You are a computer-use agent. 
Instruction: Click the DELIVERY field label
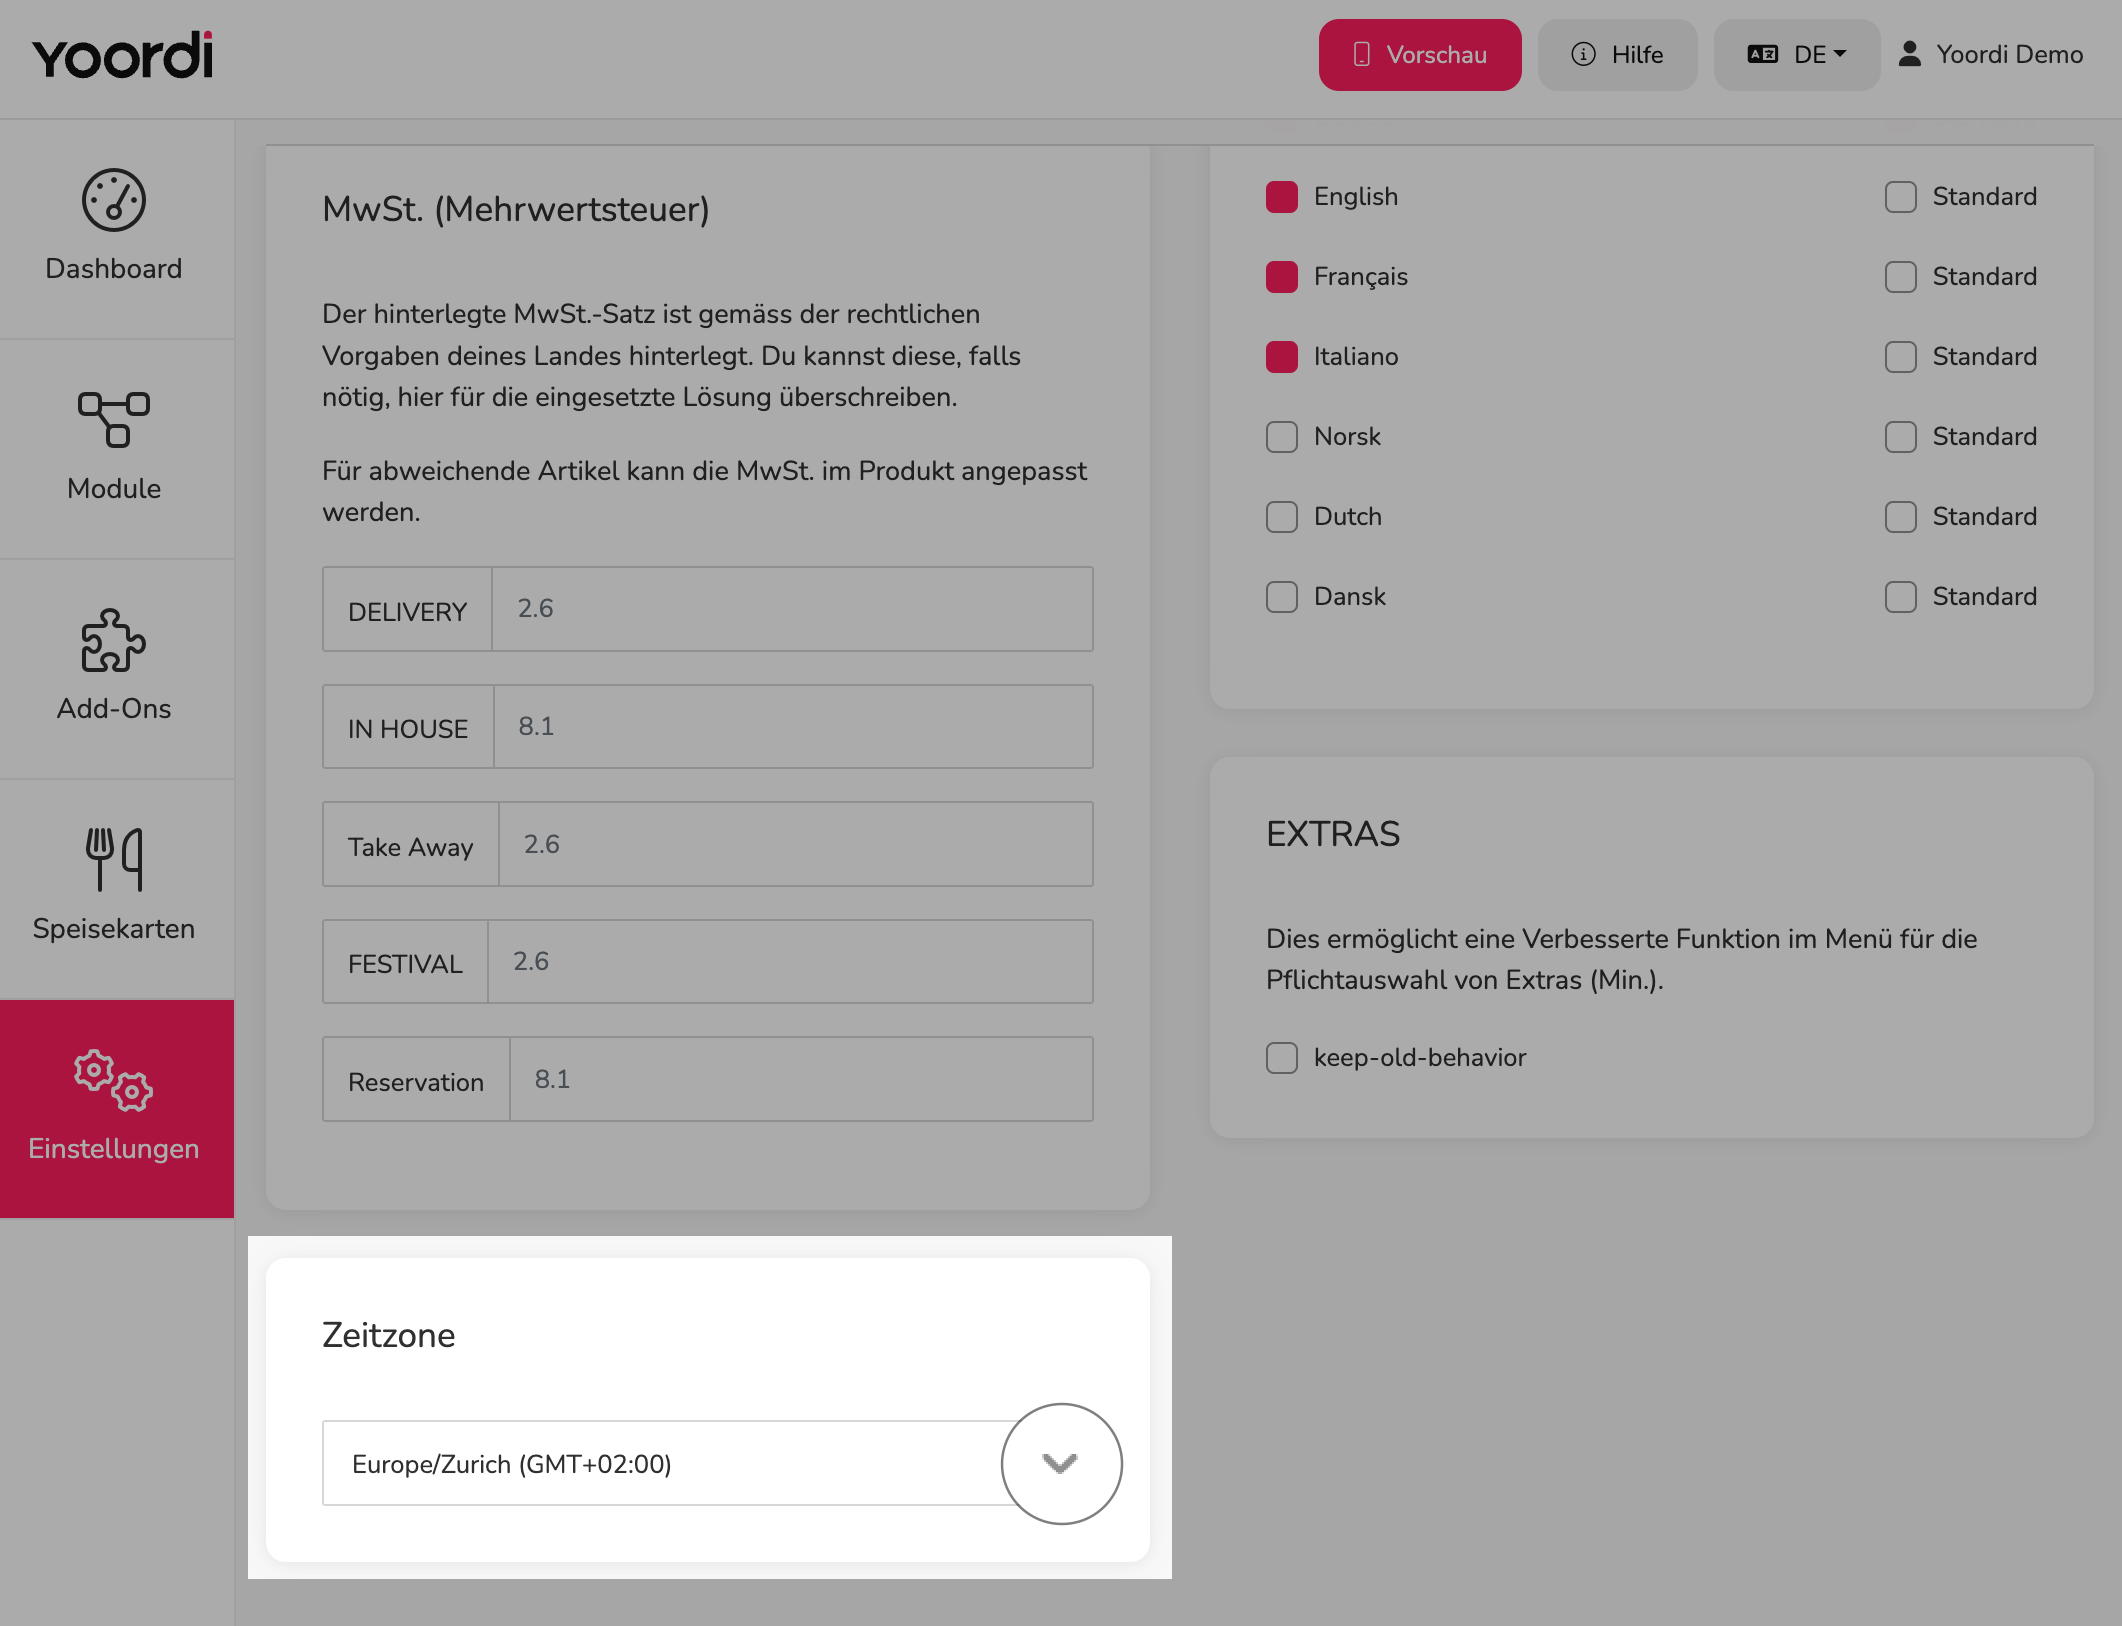point(407,611)
